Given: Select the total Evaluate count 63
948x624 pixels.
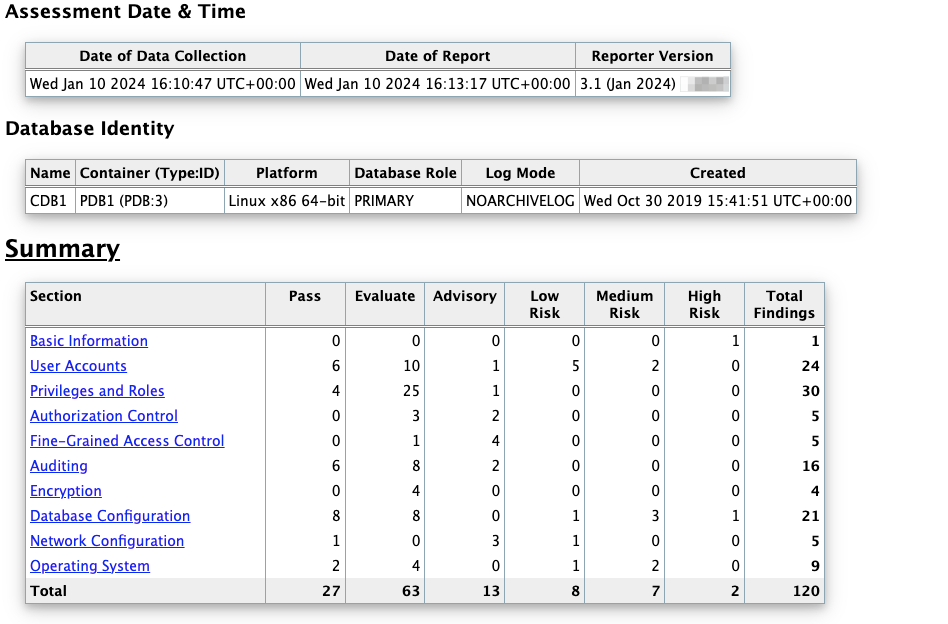Looking at the screenshot, I should 411,591.
